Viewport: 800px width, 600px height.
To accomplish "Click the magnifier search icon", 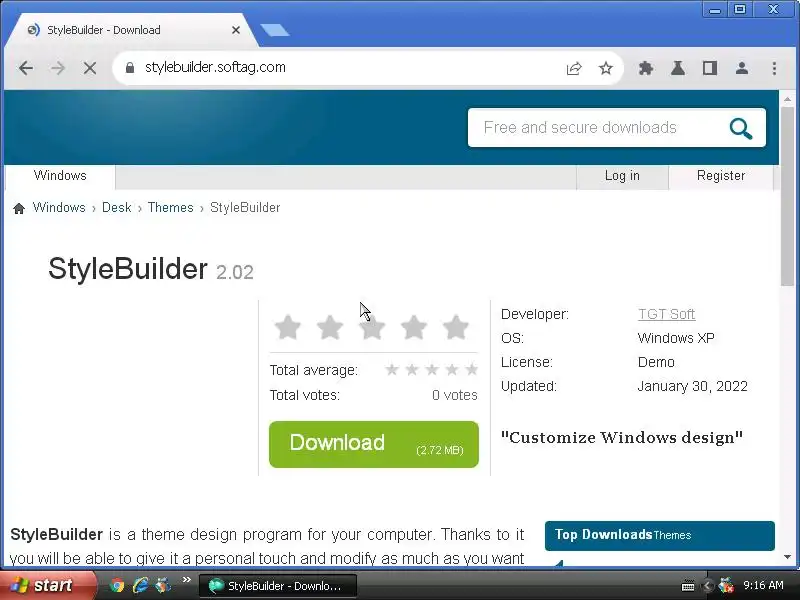I will pyautogui.click(x=741, y=129).
